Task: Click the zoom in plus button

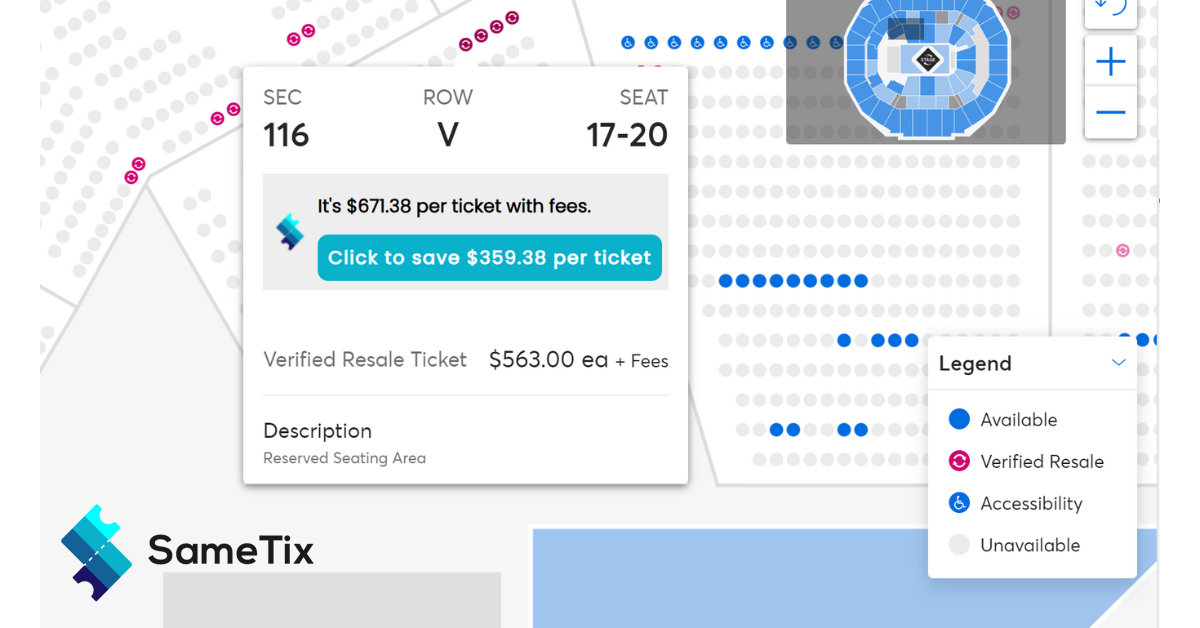Action: coord(1110,63)
